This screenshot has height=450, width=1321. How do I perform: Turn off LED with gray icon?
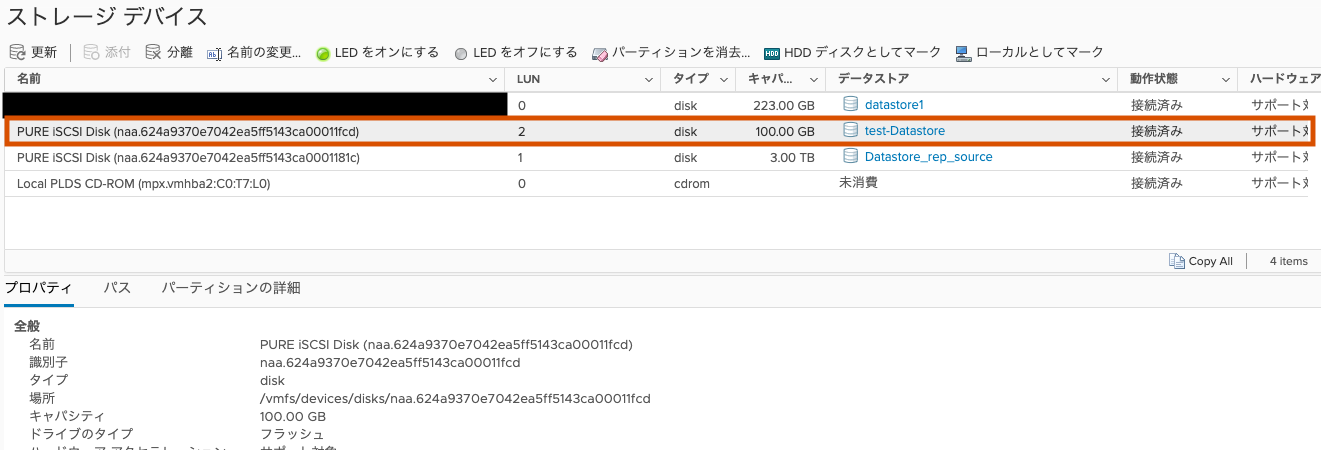(x=461, y=53)
